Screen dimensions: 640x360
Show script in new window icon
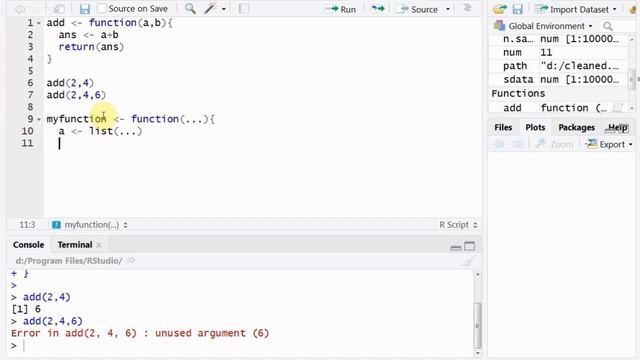point(59,9)
